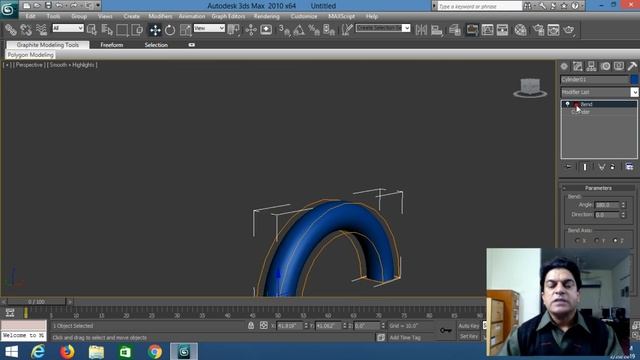Click Rectangular Selection Region tool
Image resolution: width=640 pixels, height=360 pixels.
[122, 30]
